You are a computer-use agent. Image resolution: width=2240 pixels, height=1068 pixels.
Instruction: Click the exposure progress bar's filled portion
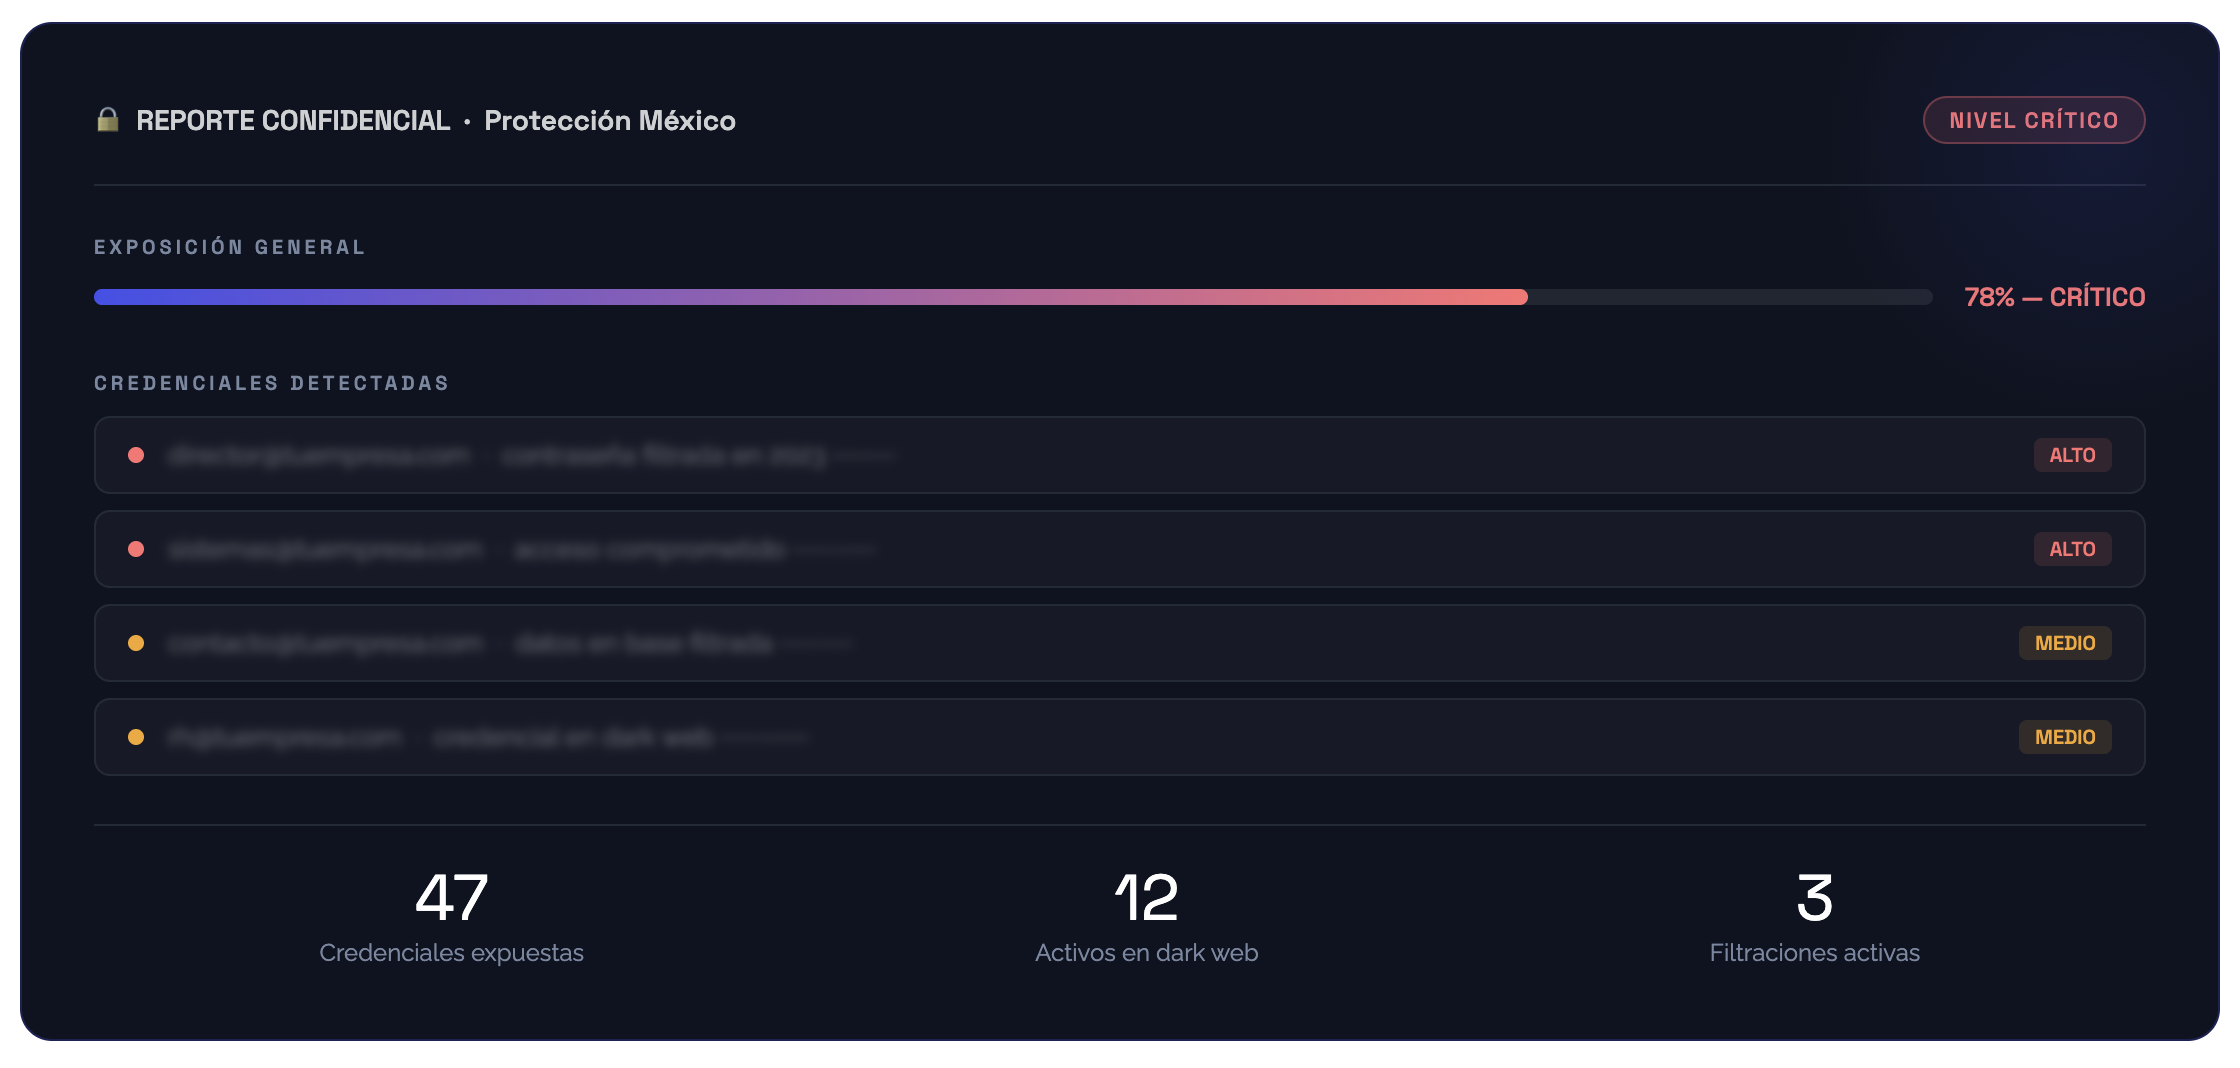(811, 297)
